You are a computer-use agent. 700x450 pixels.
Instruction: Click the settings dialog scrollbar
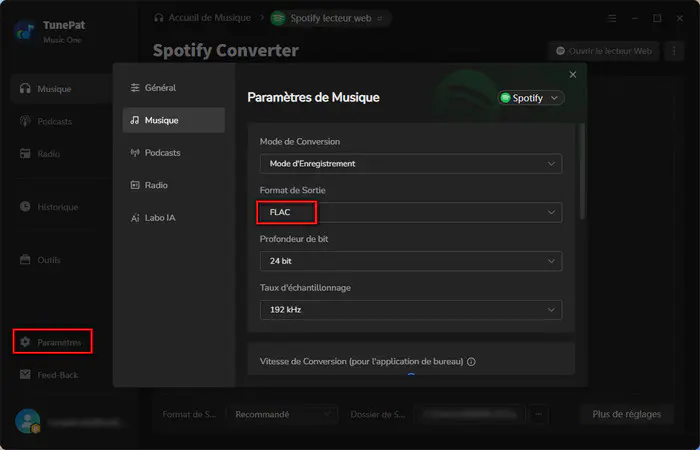point(582,171)
